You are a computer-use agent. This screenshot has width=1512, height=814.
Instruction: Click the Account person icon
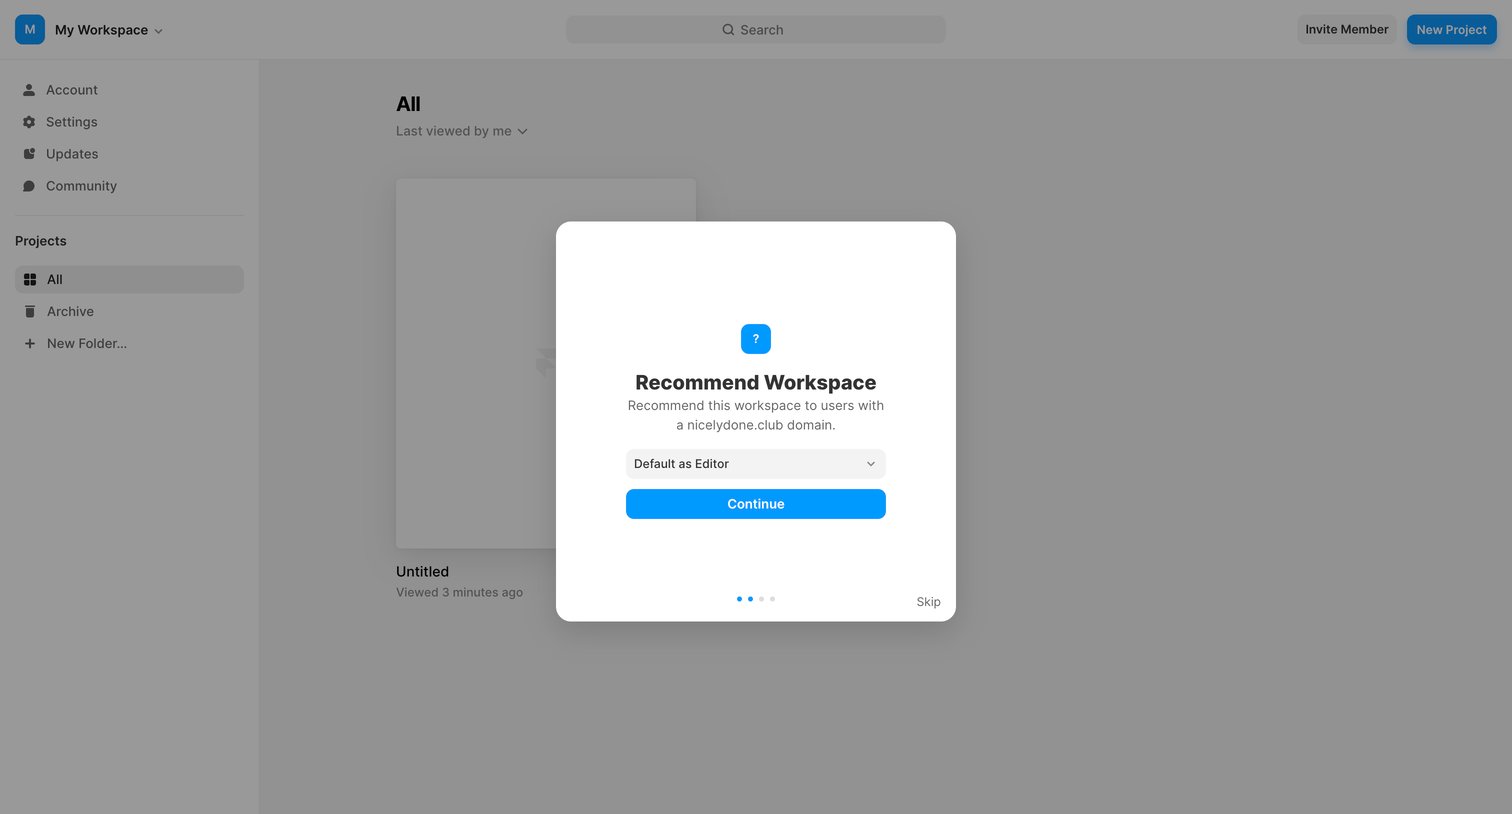[29, 90]
